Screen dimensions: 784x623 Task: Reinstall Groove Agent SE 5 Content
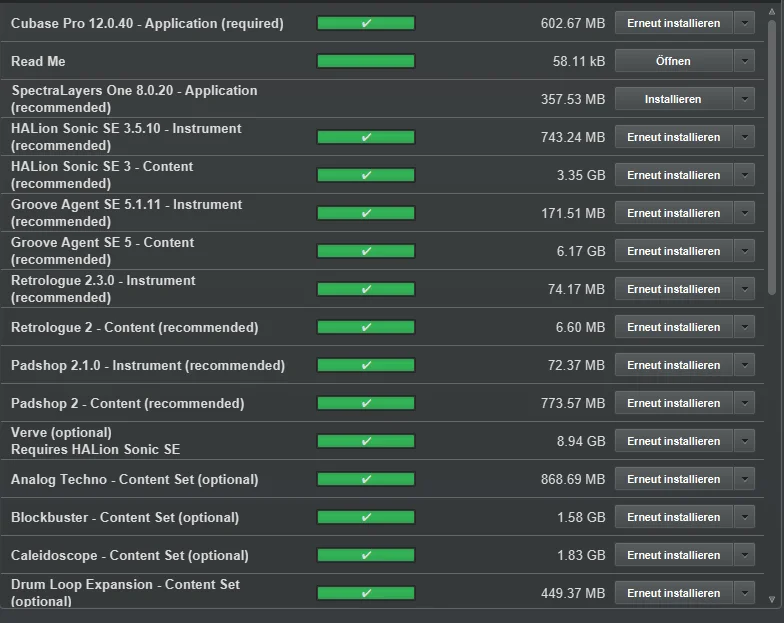point(674,251)
